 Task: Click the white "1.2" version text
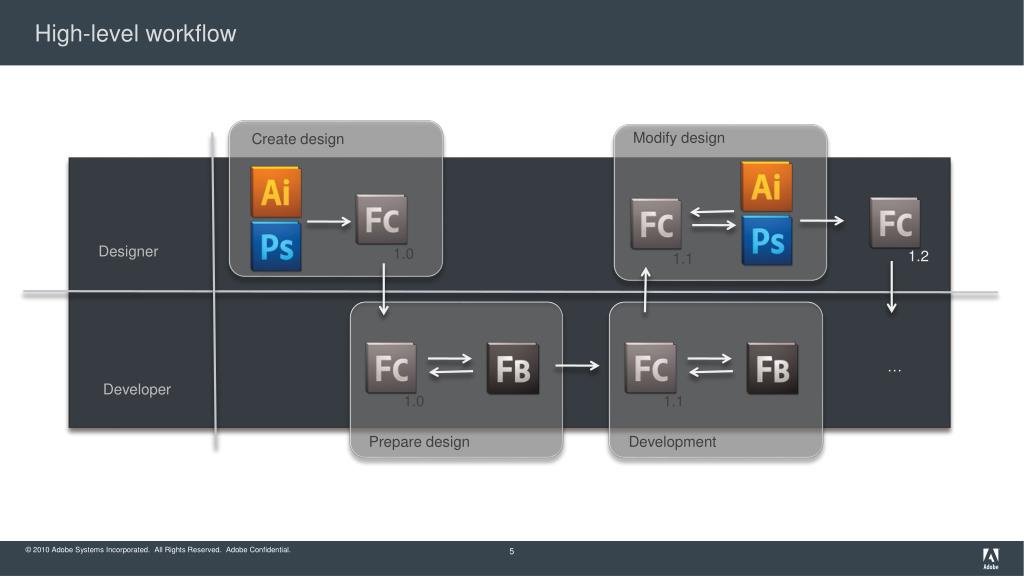pyautogui.click(x=918, y=257)
